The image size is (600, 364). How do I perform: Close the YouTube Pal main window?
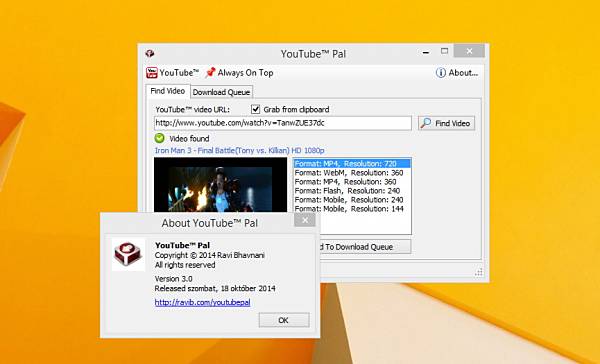(x=469, y=51)
